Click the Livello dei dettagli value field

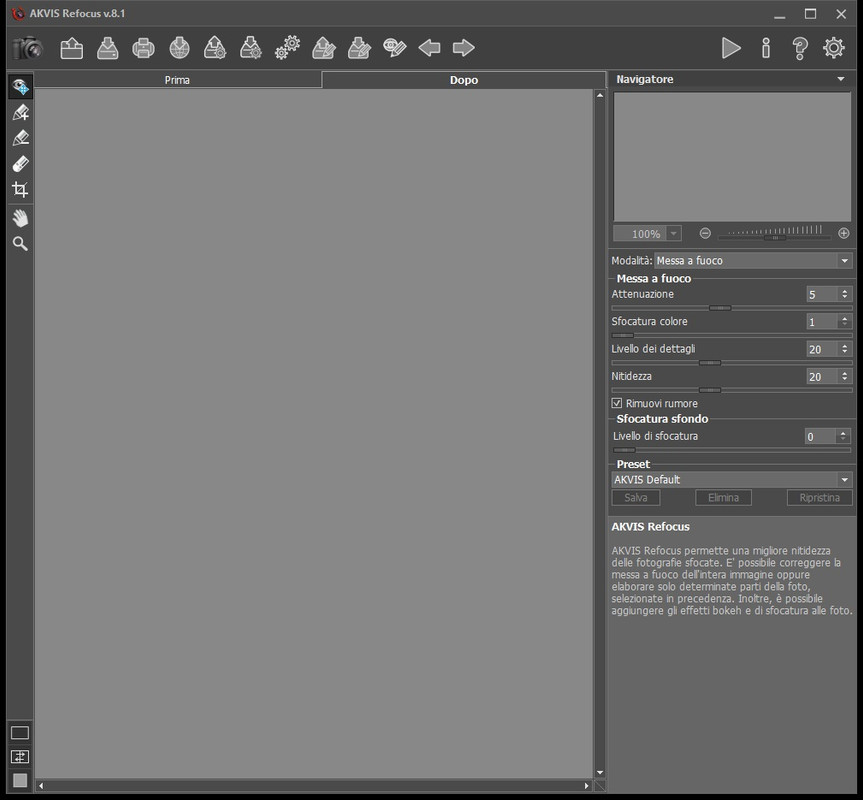(x=821, y=349)
